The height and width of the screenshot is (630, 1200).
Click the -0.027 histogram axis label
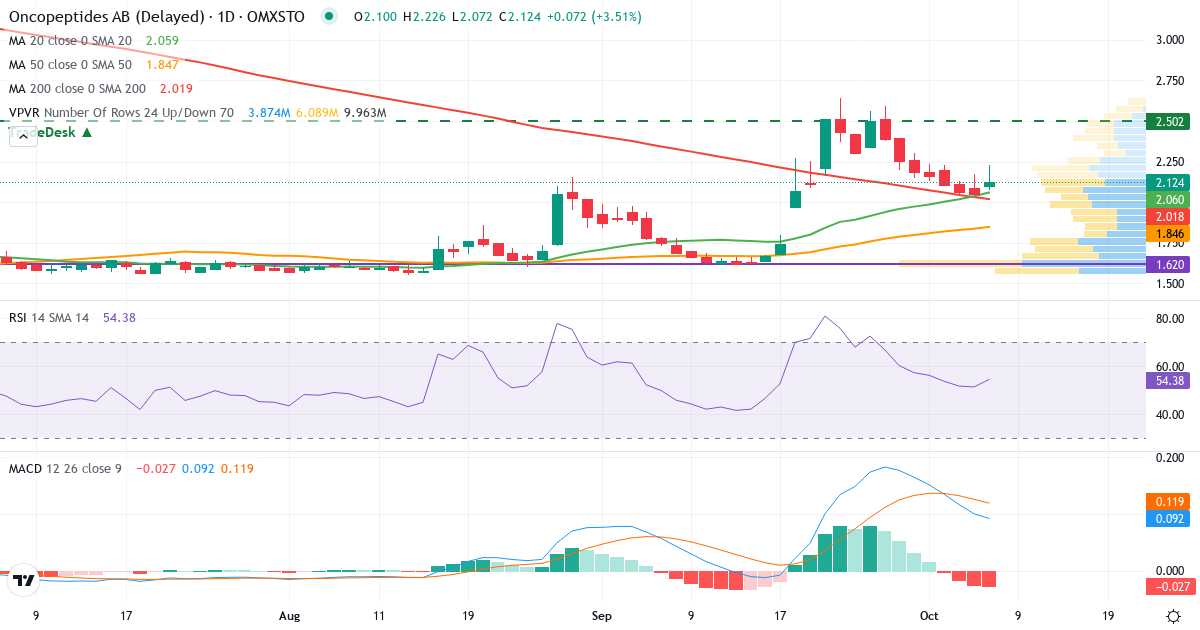pos(1169,586)
